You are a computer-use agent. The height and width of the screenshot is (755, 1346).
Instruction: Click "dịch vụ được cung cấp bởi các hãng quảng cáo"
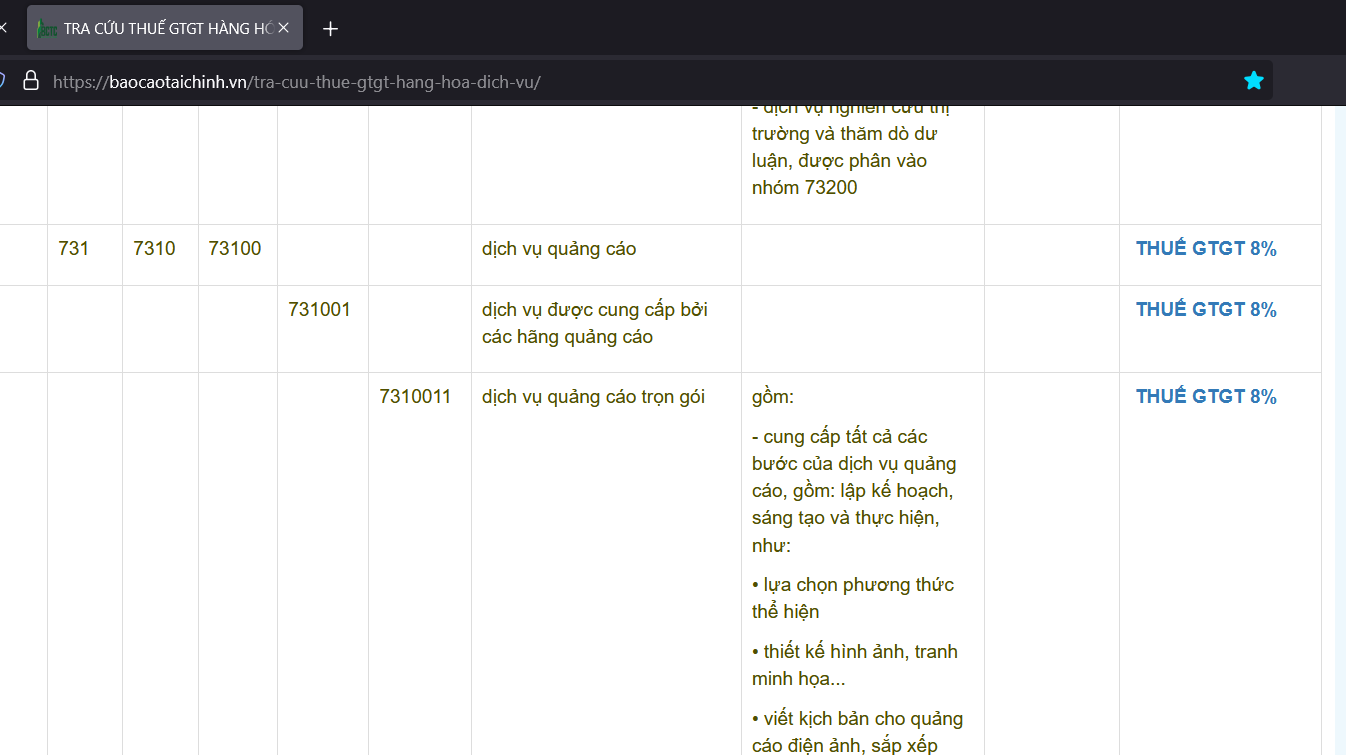click(594, 323)
